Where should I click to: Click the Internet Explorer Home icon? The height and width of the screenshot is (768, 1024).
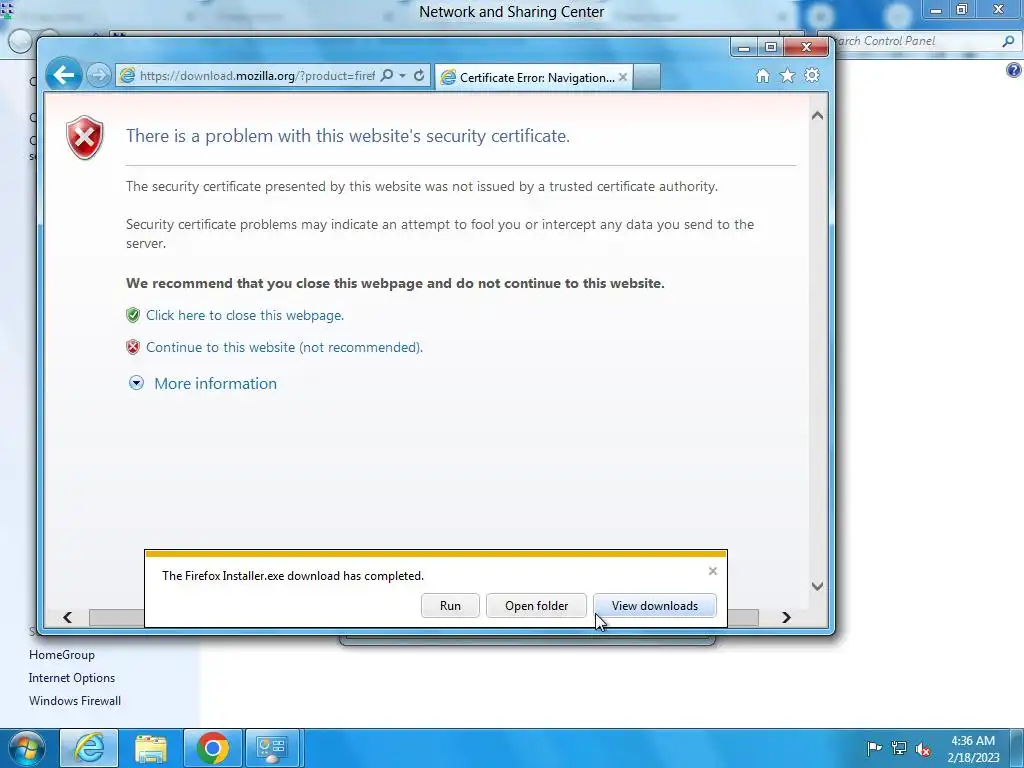[762, 76]
